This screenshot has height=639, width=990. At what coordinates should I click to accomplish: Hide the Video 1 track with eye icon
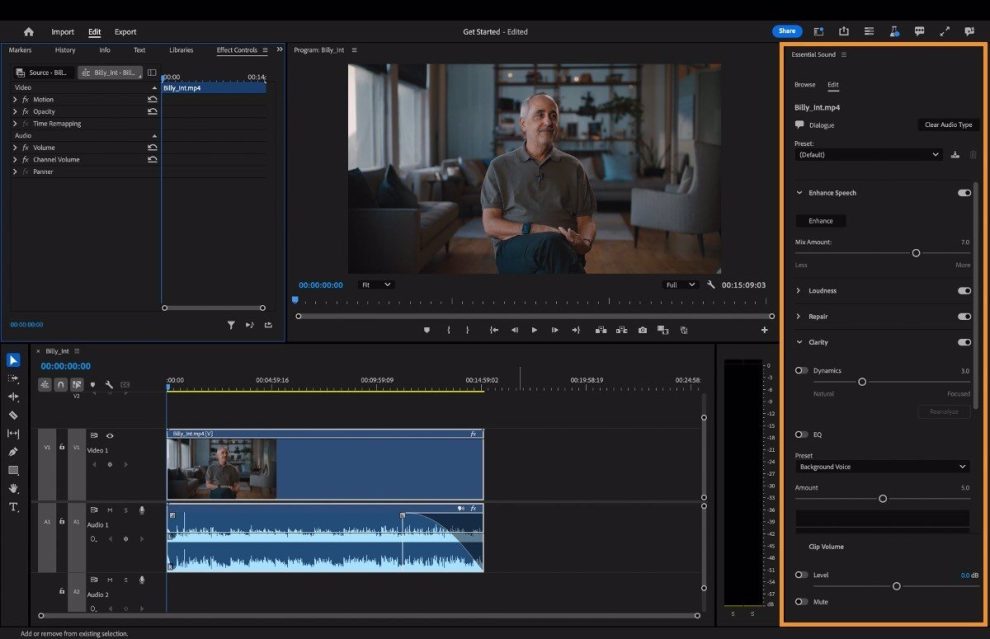tap(110, 436)
